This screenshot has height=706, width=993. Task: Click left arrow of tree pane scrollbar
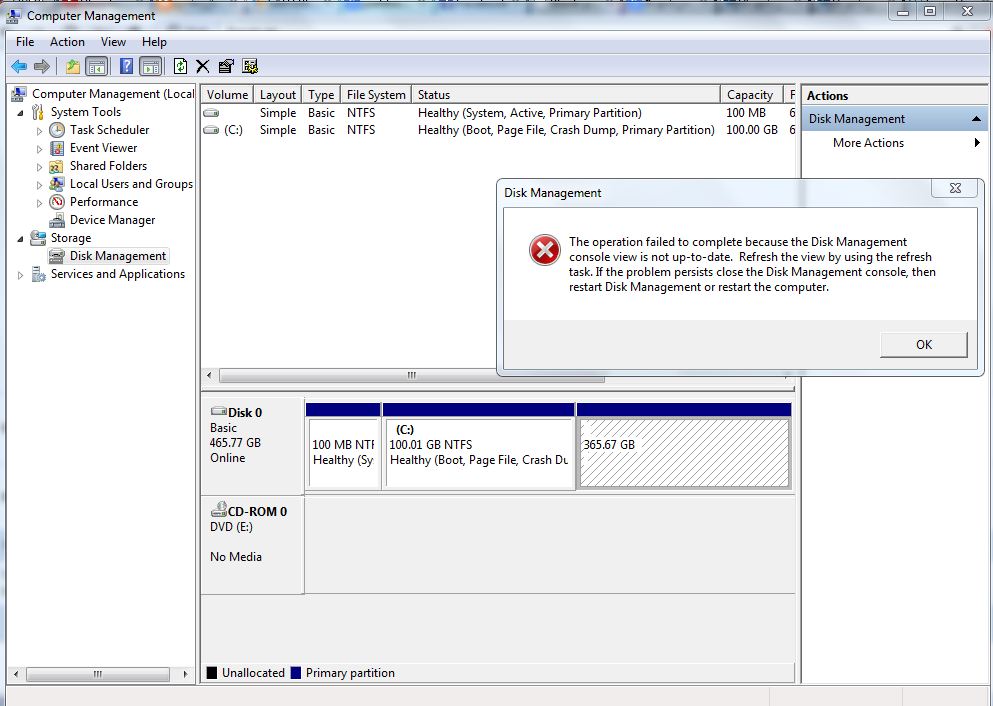point(16,674)
